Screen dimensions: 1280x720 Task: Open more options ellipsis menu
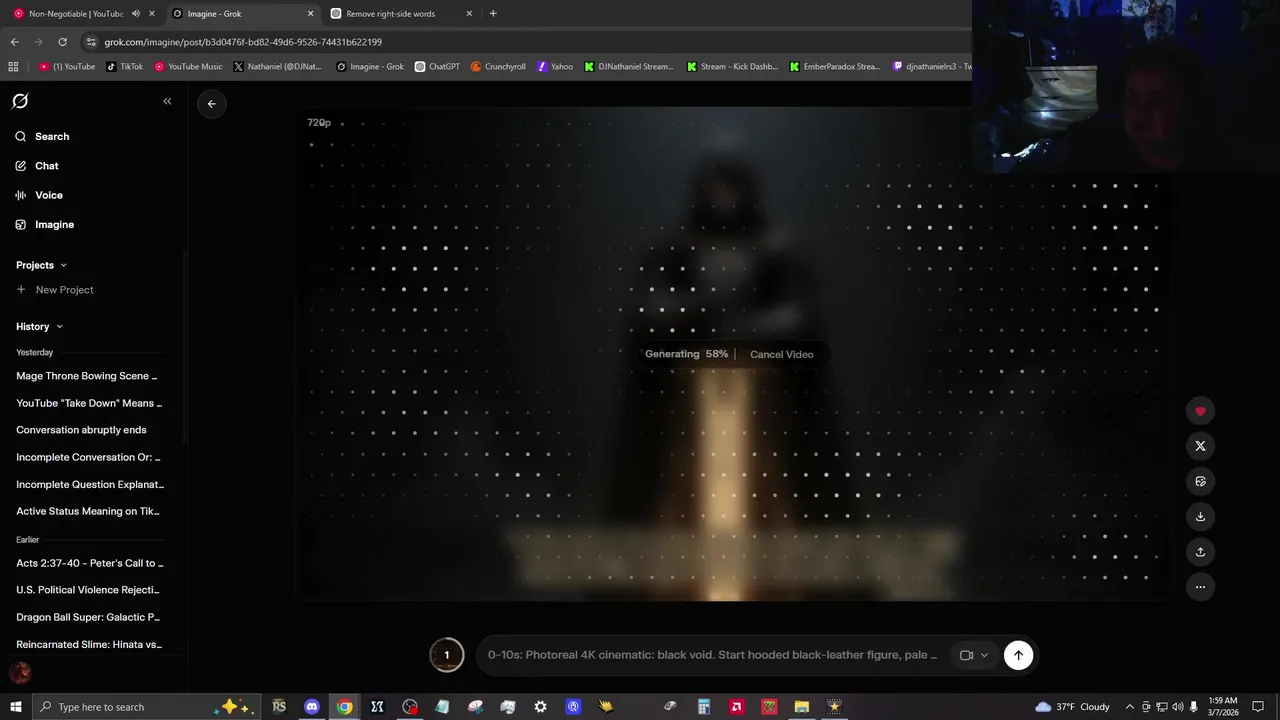point(1200,587)
